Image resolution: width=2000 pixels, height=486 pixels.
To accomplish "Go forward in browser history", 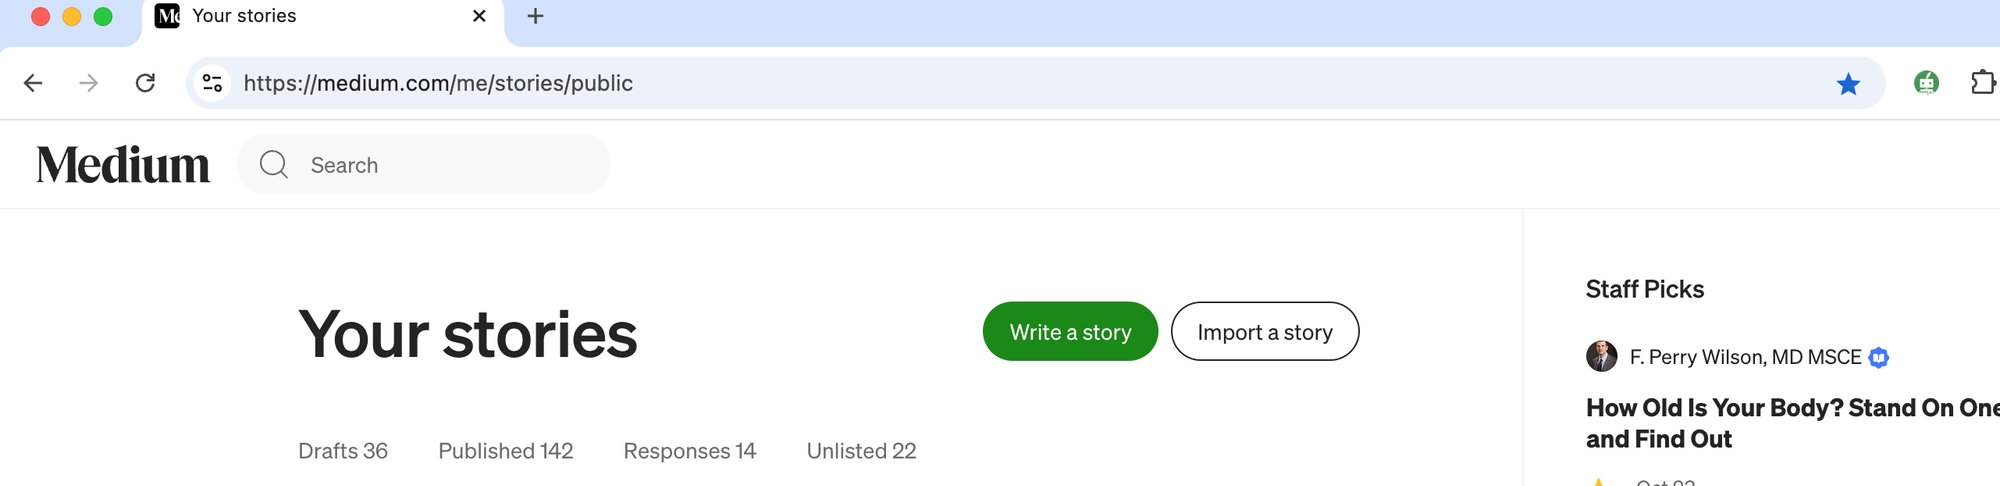I will tap(89, 83).
